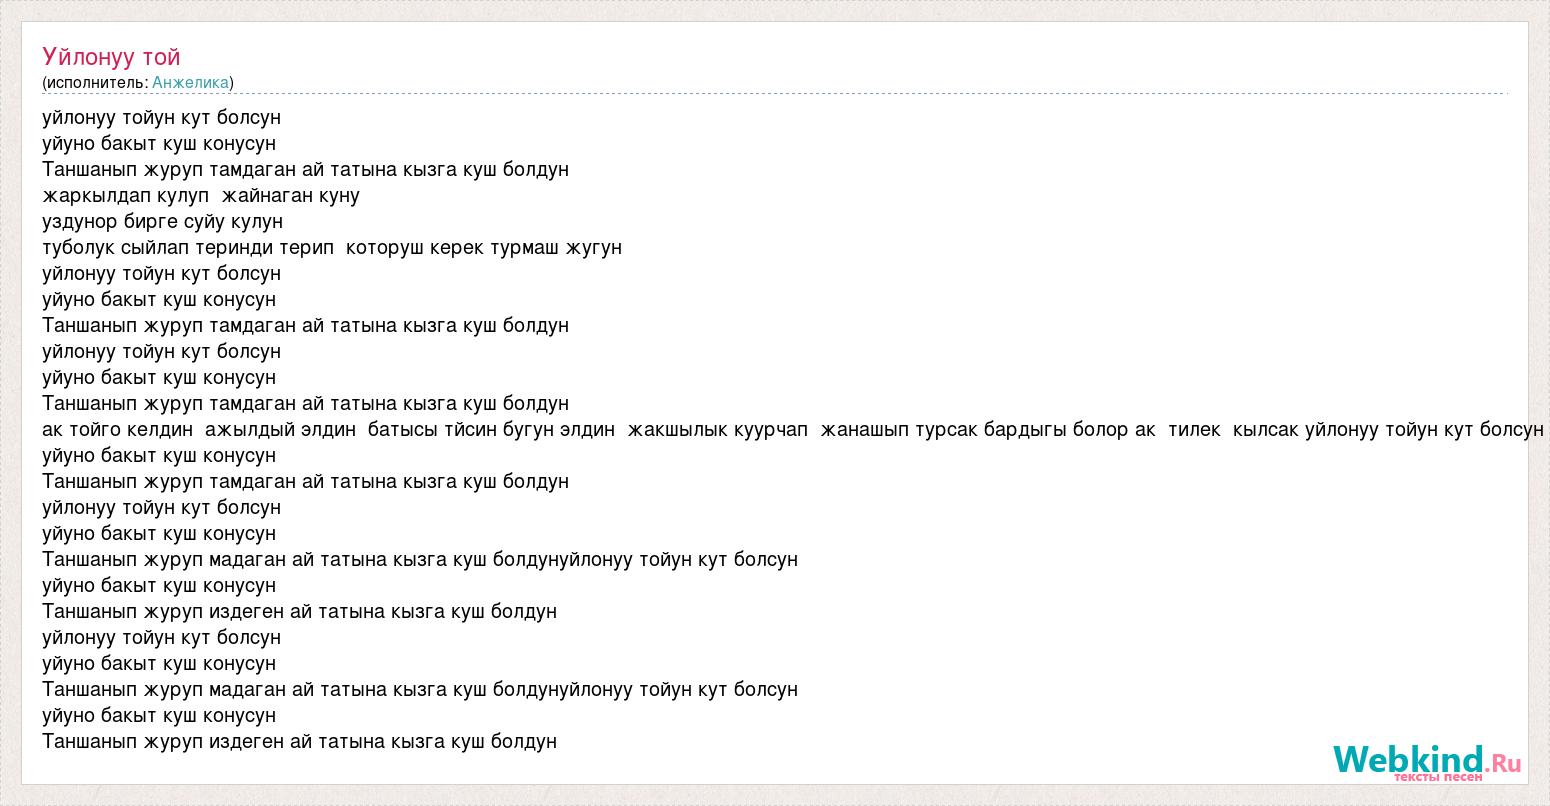The width and height of the screenshot is (1550, 806).
Task: Click the word 'куурчап' in the lyrics
Action: click(770, 429)
